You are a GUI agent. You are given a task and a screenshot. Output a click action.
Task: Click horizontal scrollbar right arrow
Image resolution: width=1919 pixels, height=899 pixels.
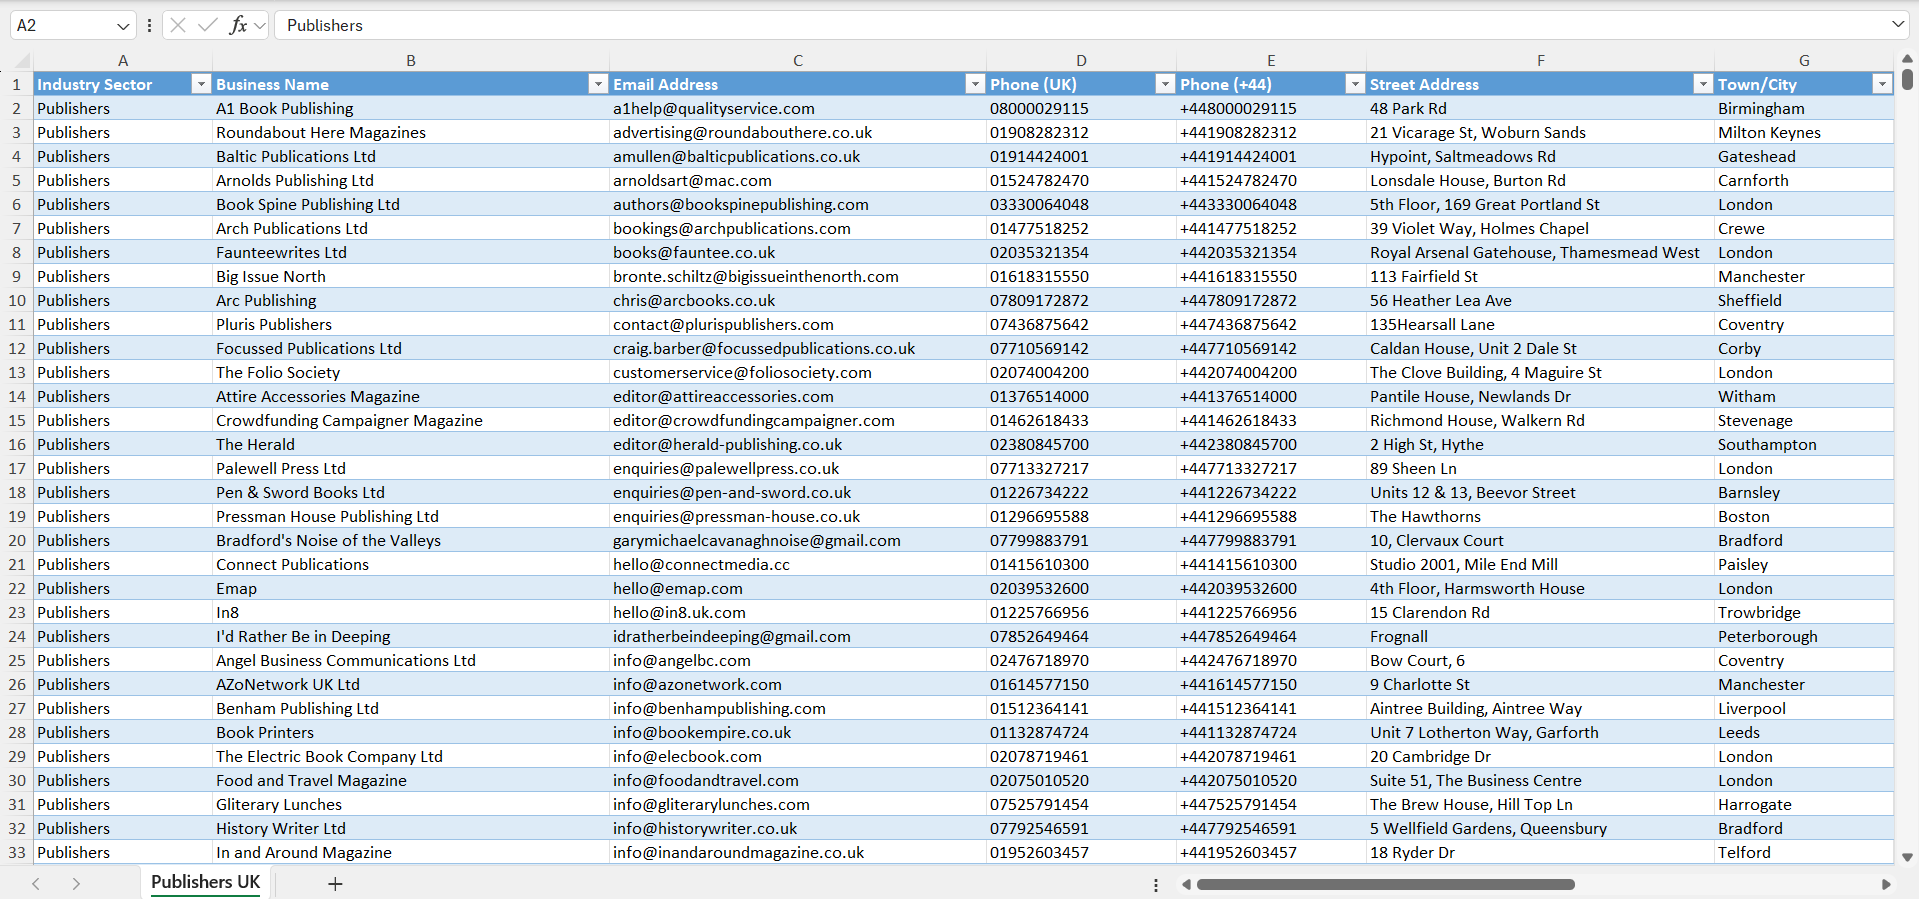coord(1886,884)
